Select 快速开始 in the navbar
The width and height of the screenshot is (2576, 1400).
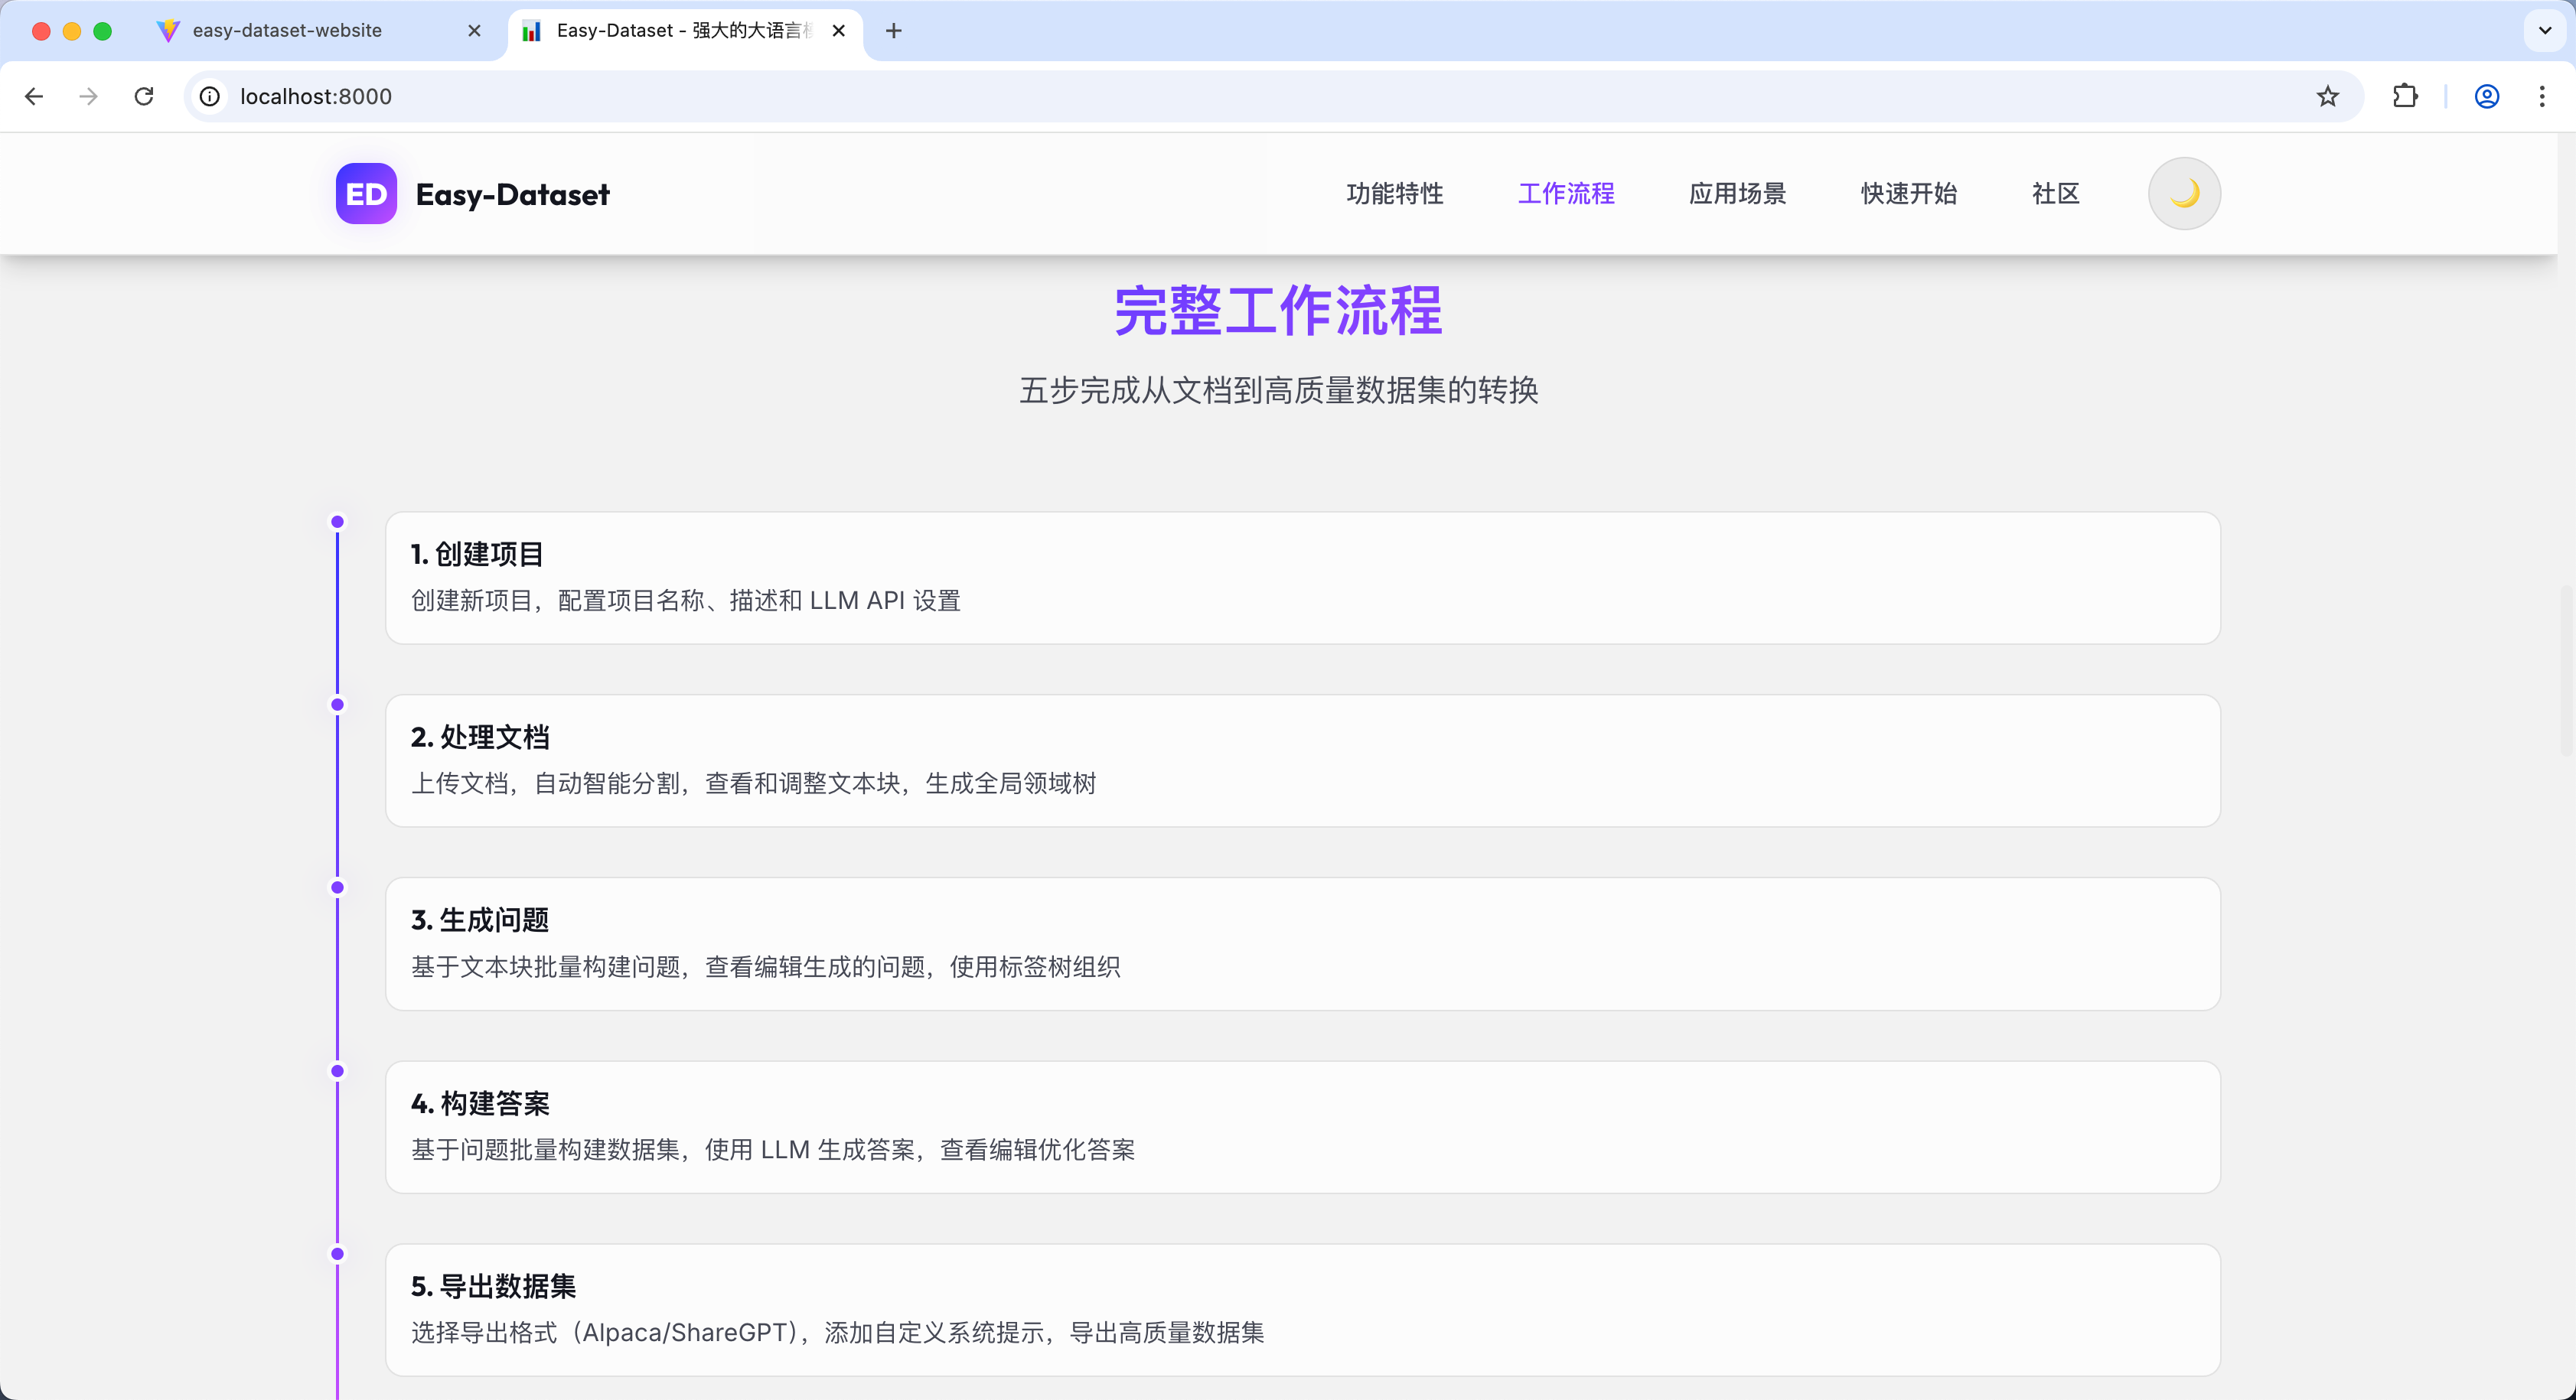click(1908, 193)
